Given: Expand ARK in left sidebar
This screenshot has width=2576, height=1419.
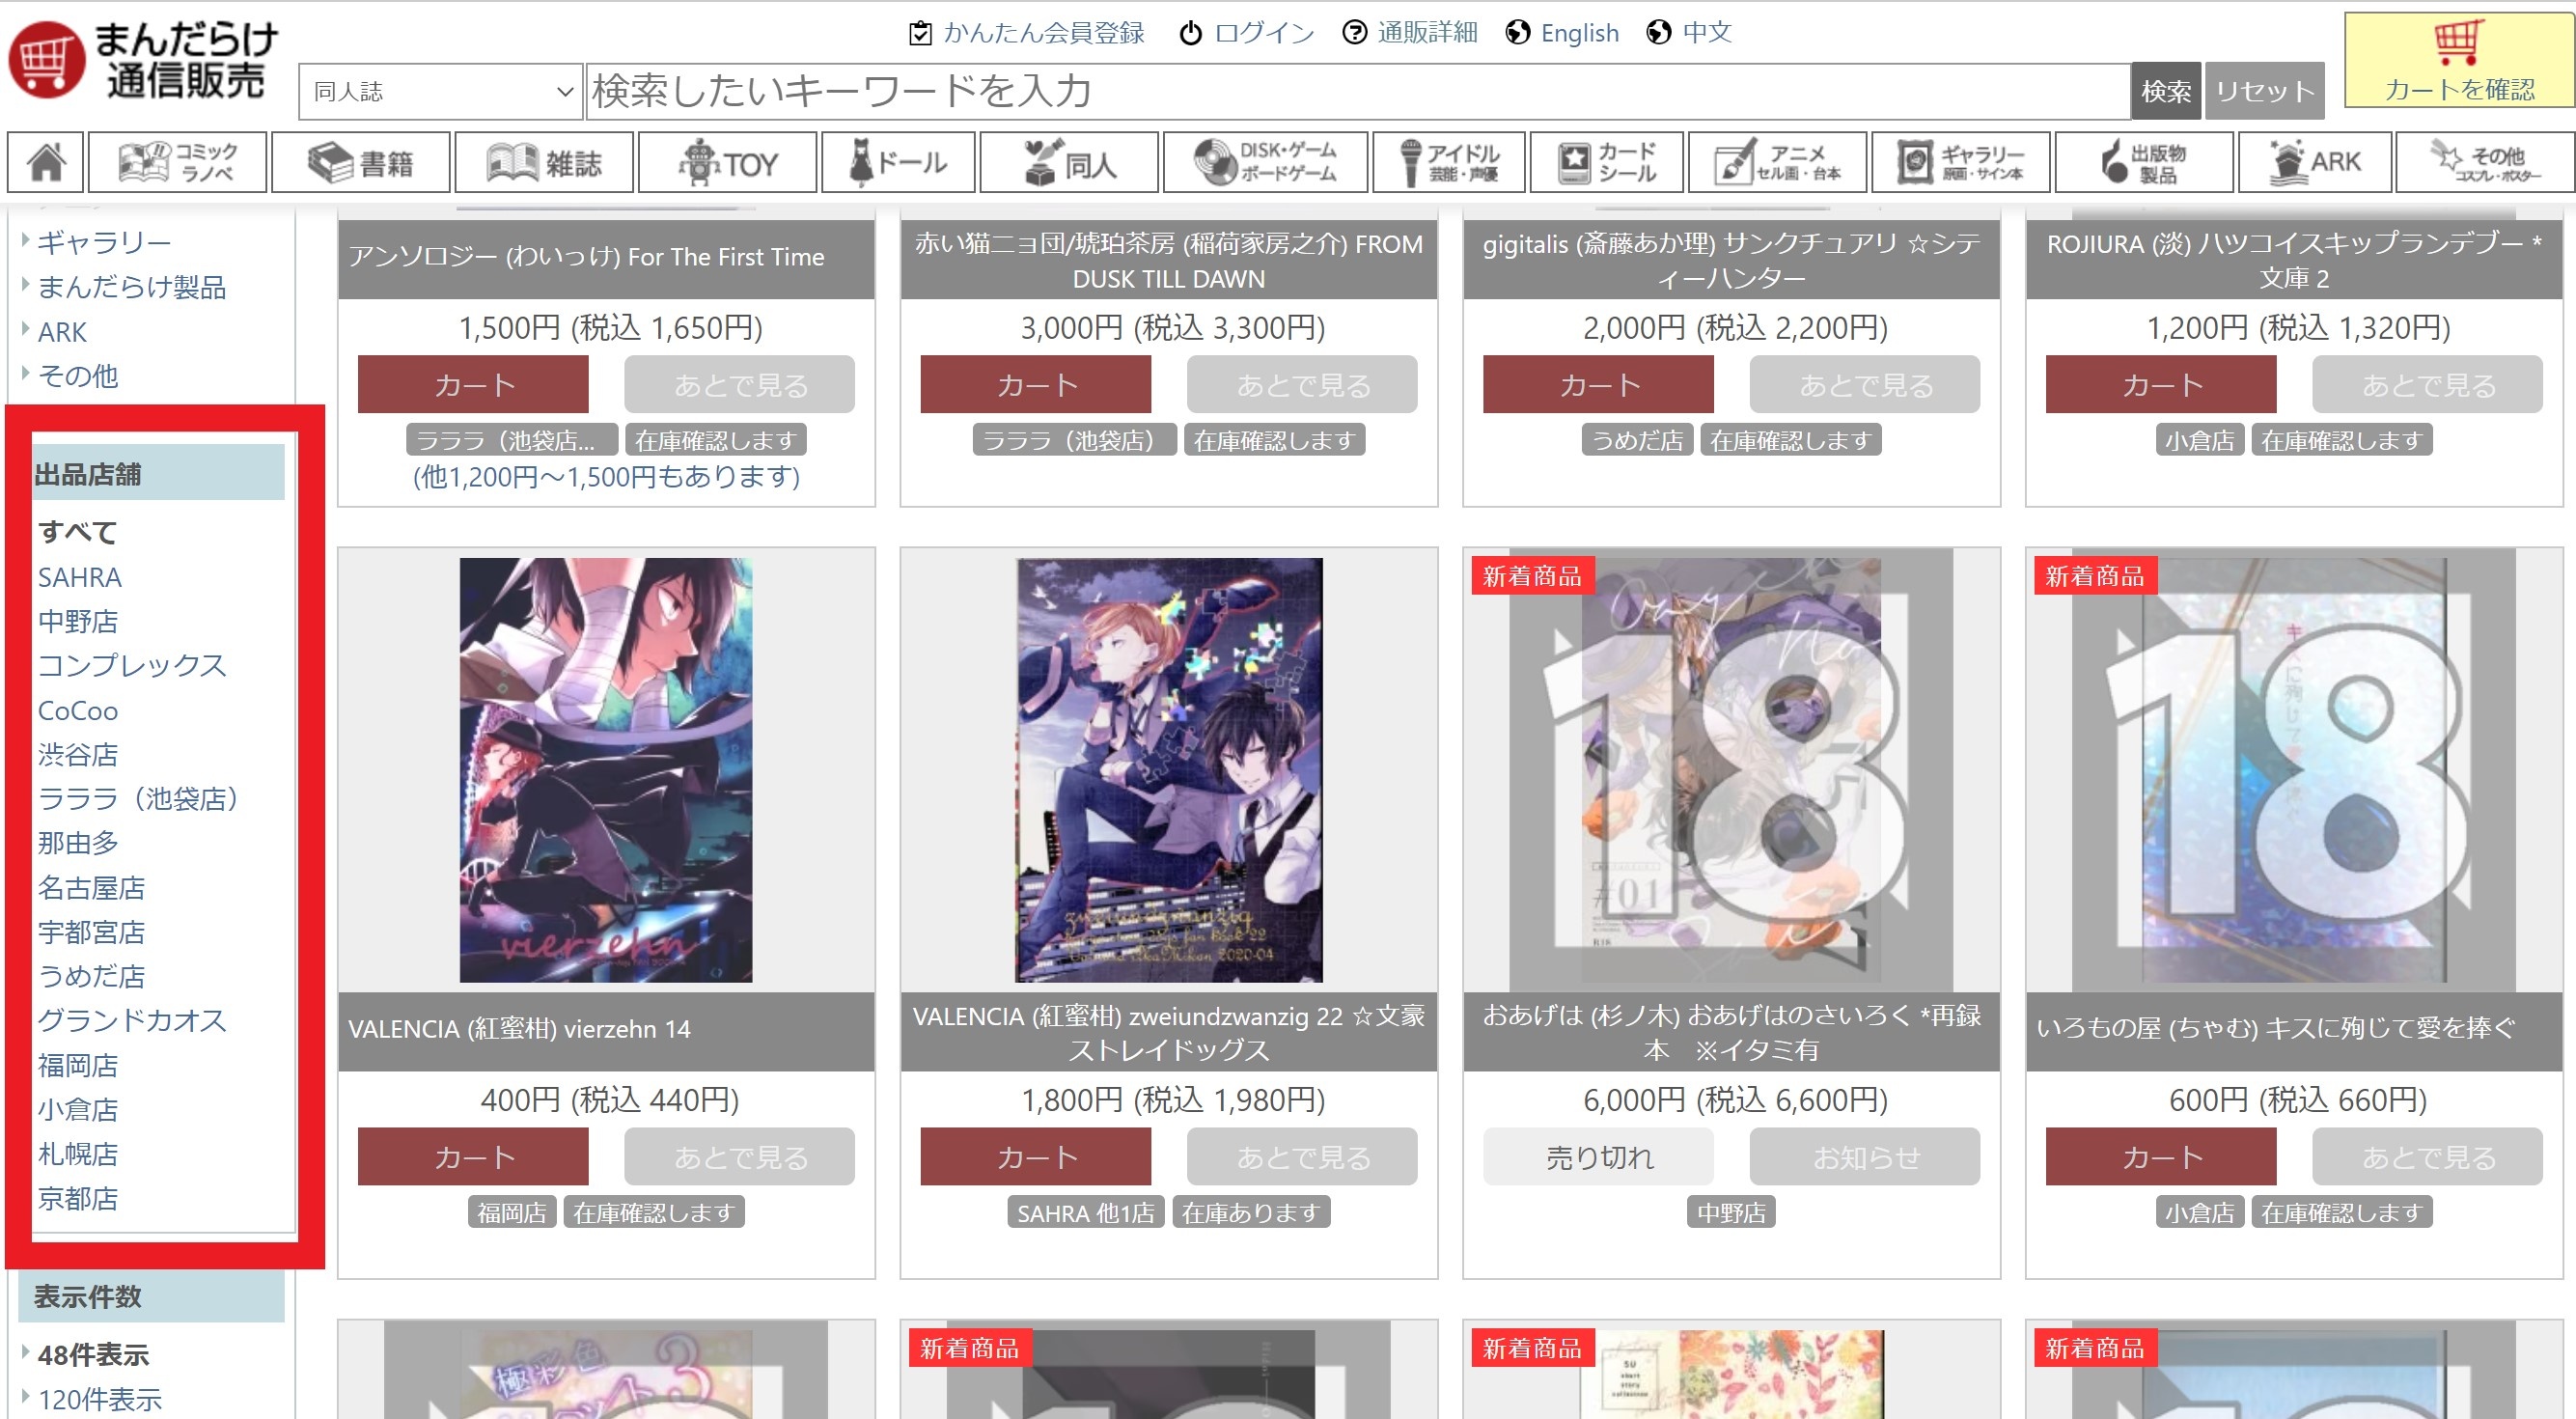Looking at the screenshot, I should coord(62,332).
